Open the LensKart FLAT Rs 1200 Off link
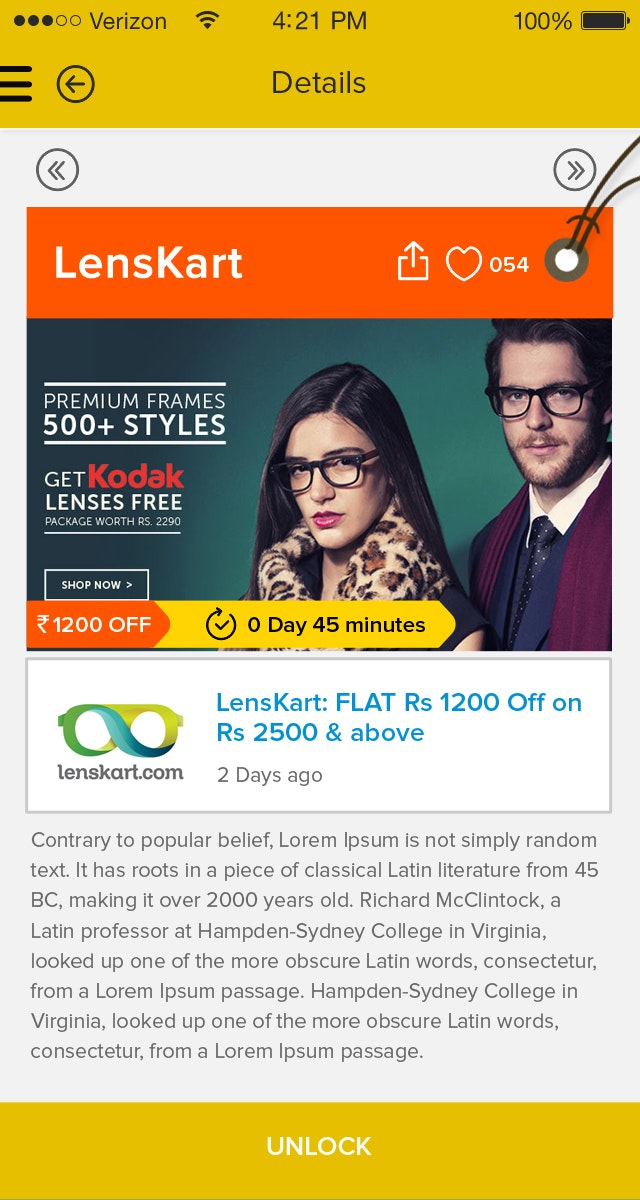The image size is (640, 1200). (399, 717)
